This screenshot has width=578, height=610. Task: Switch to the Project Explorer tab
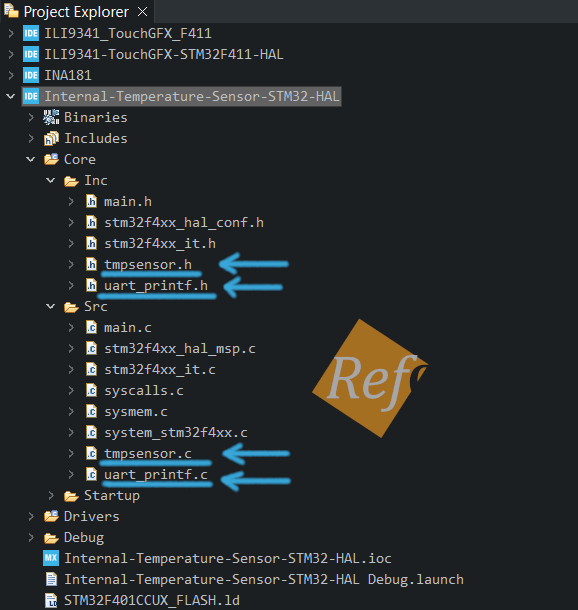(x=76, y=12)
